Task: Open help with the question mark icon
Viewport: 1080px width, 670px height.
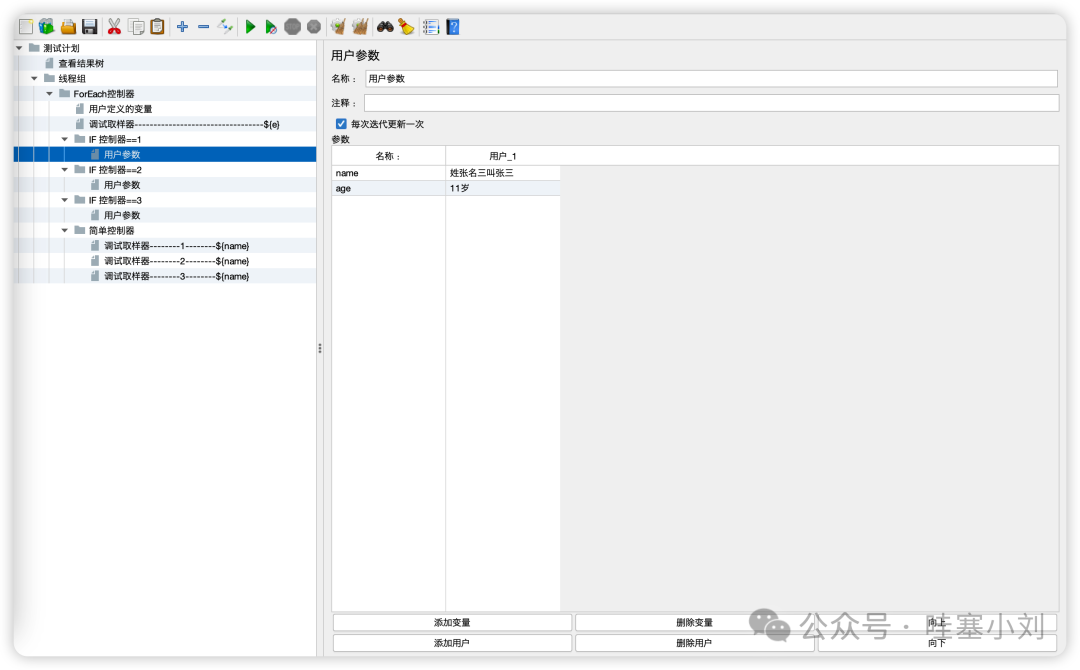Action: pyautogui.click(x=453, y=27)
